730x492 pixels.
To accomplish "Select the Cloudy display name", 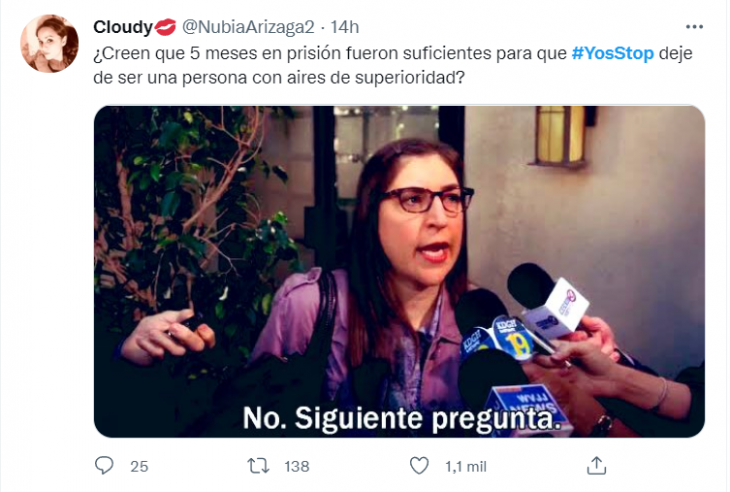I will [123, 27].
